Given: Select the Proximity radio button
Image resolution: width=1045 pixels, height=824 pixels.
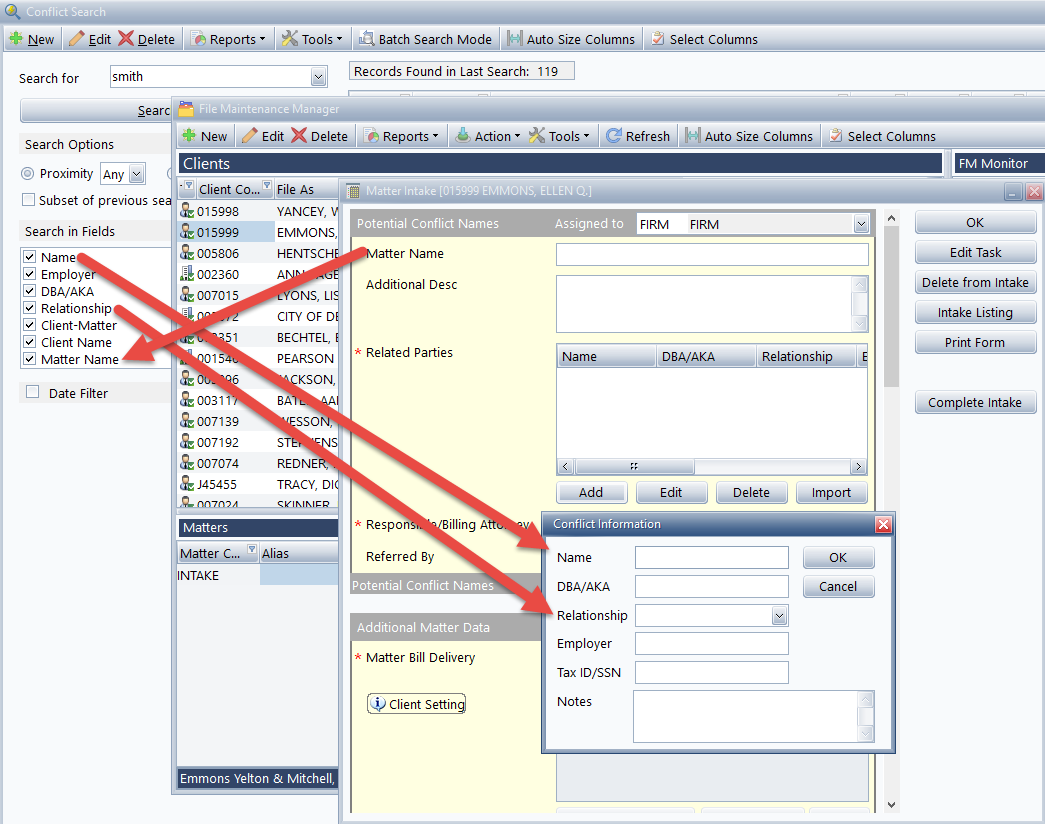Looking at the screenshot, I should coord(28,174).
